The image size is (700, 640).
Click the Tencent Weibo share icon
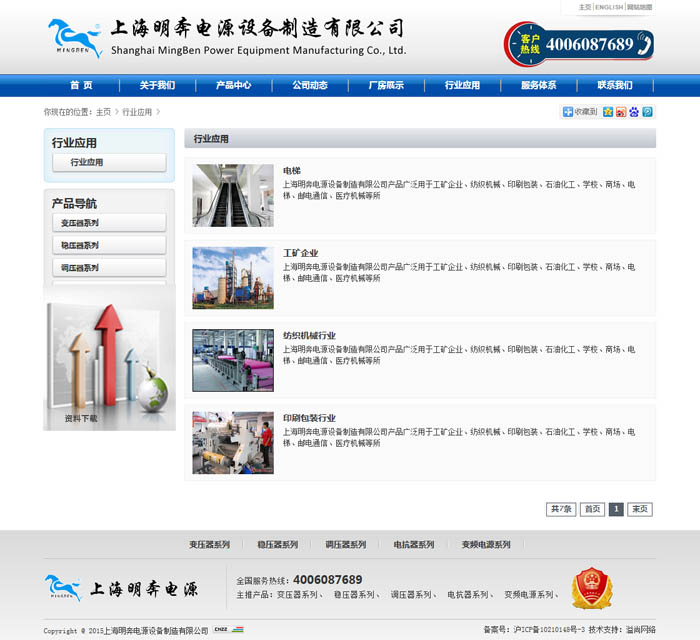(647, 112)
